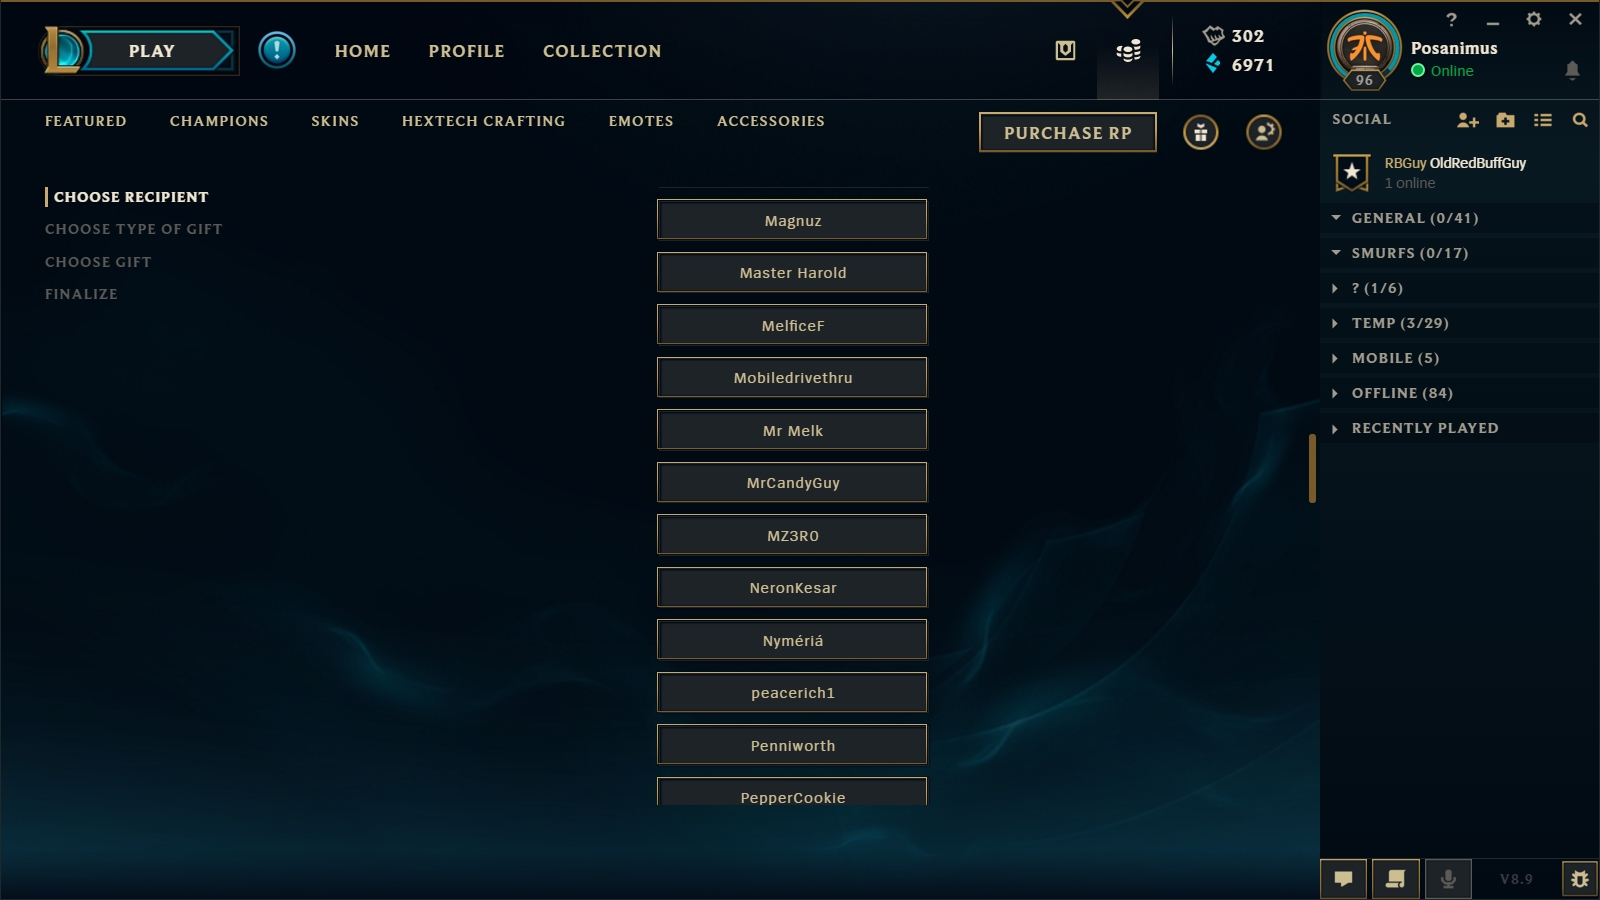The height and width of the screenshot is (900, 1600).
Task: Click the Posanimus profile avatar
Action: tap(1364, 48)
